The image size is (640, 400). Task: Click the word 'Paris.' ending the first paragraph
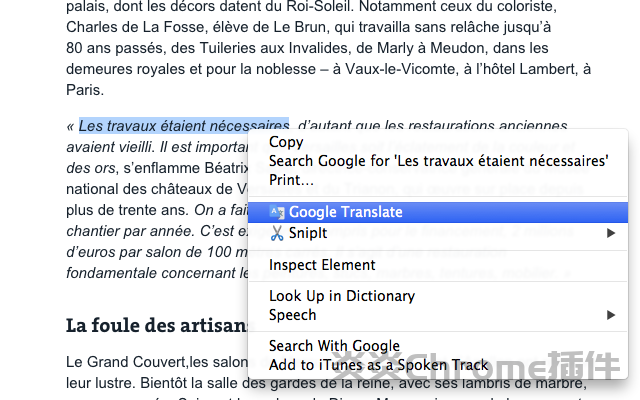(84, 89)
